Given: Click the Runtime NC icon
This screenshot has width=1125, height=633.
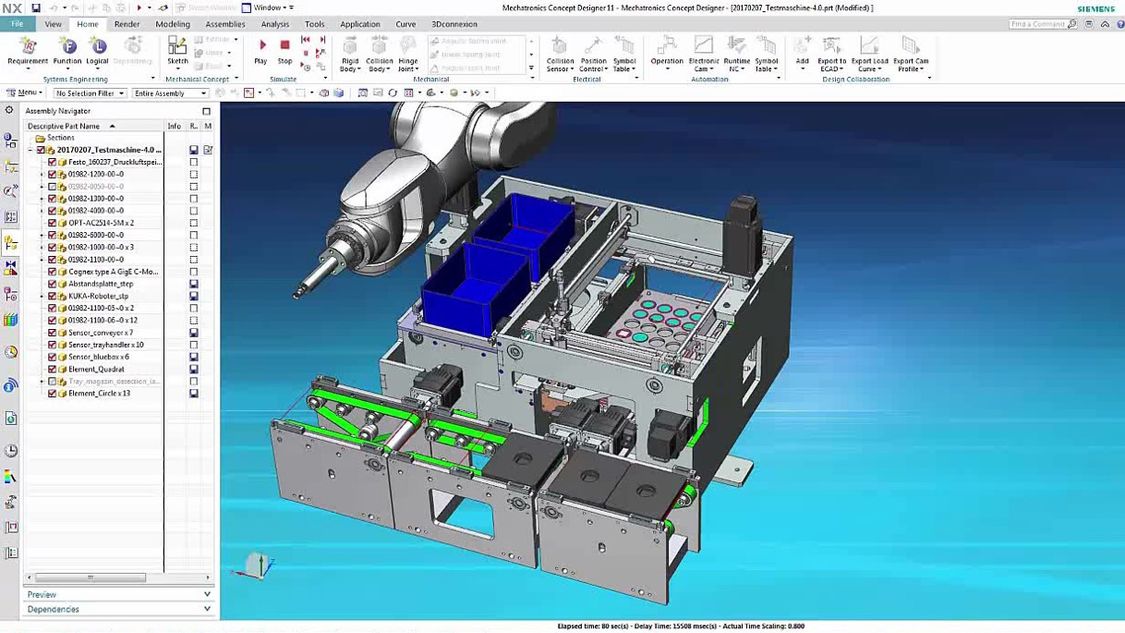Looking at the screenshot, I should coord(736,46).
